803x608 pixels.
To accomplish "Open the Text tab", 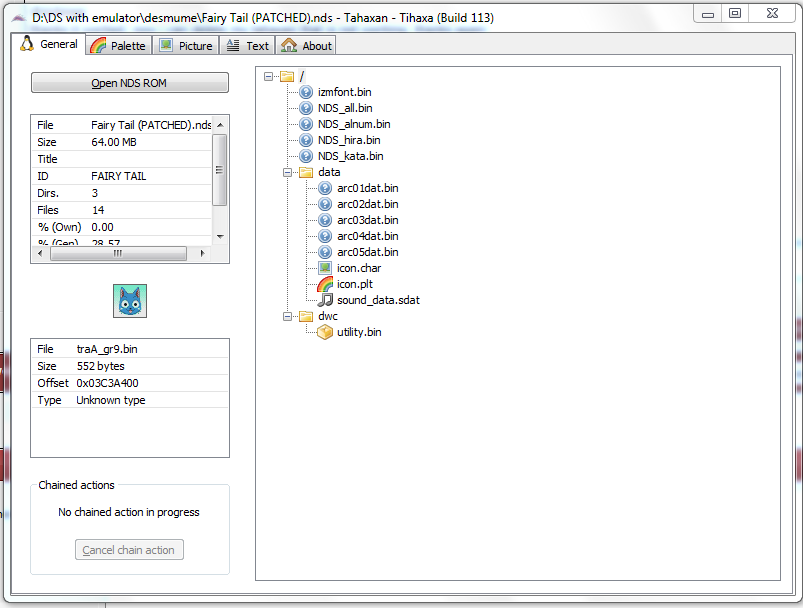I will click(248, 46).
